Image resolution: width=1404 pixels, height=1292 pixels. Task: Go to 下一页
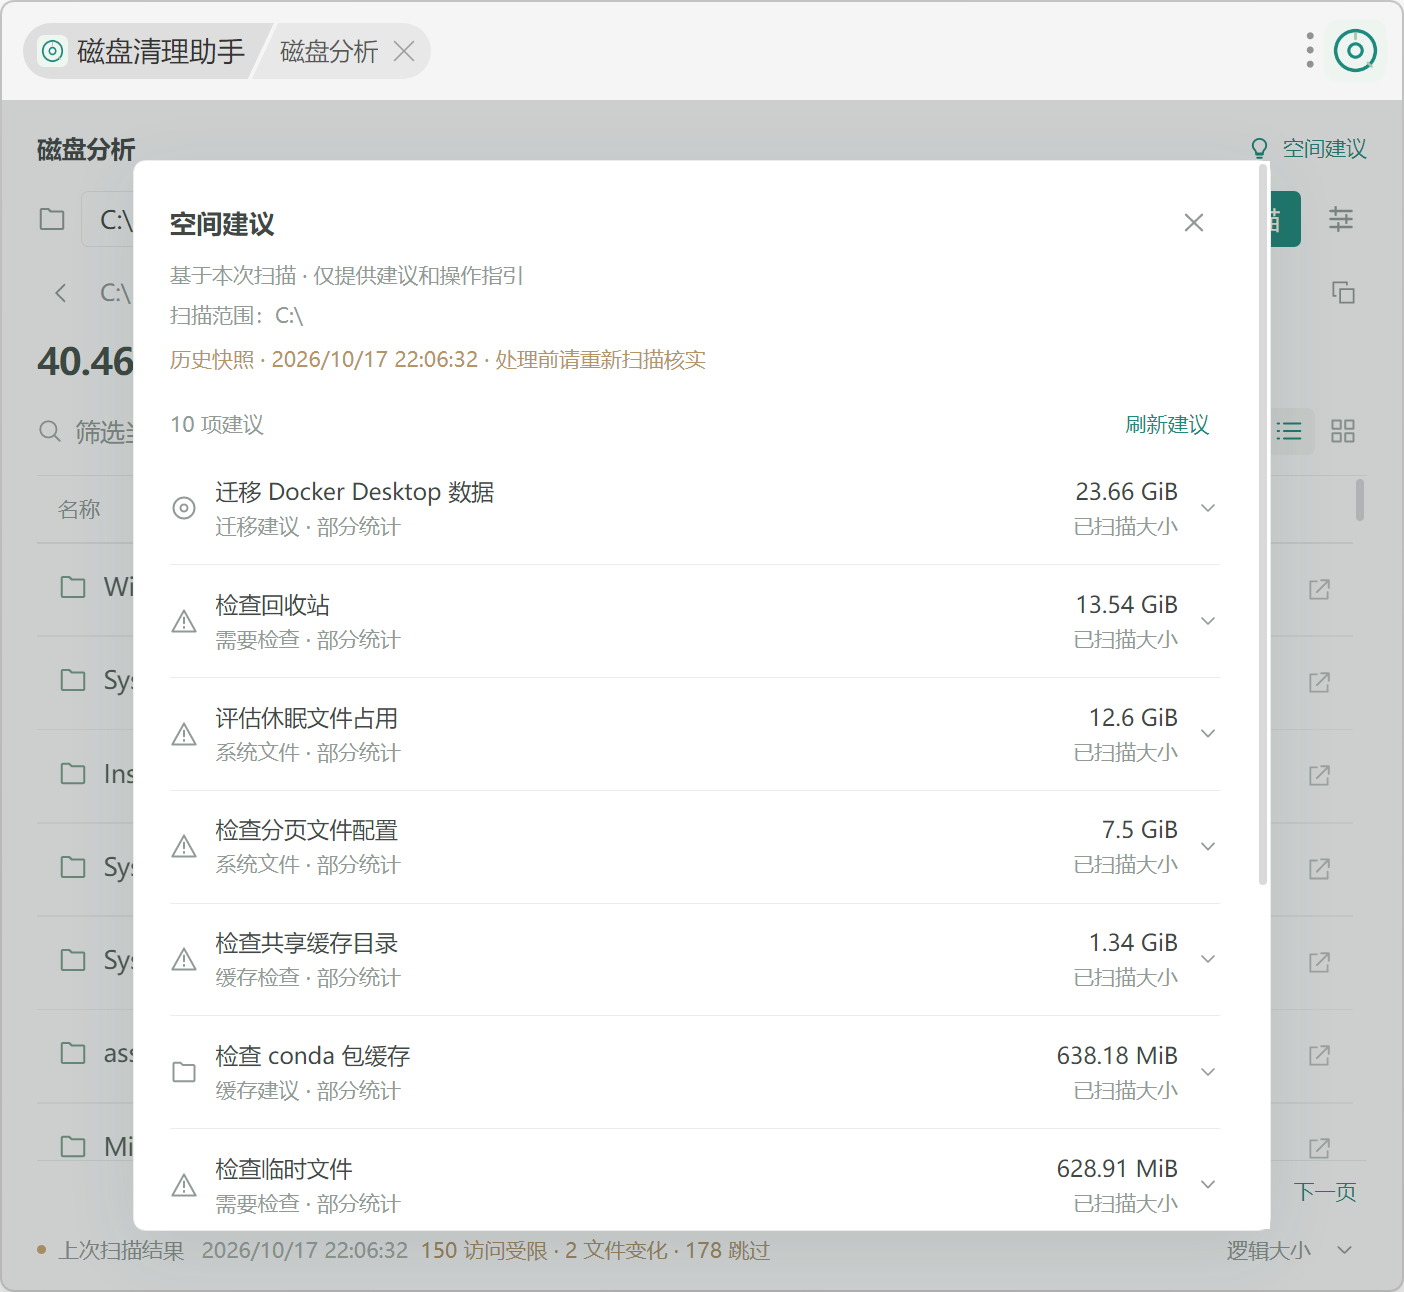[x=1325, y=1191]
